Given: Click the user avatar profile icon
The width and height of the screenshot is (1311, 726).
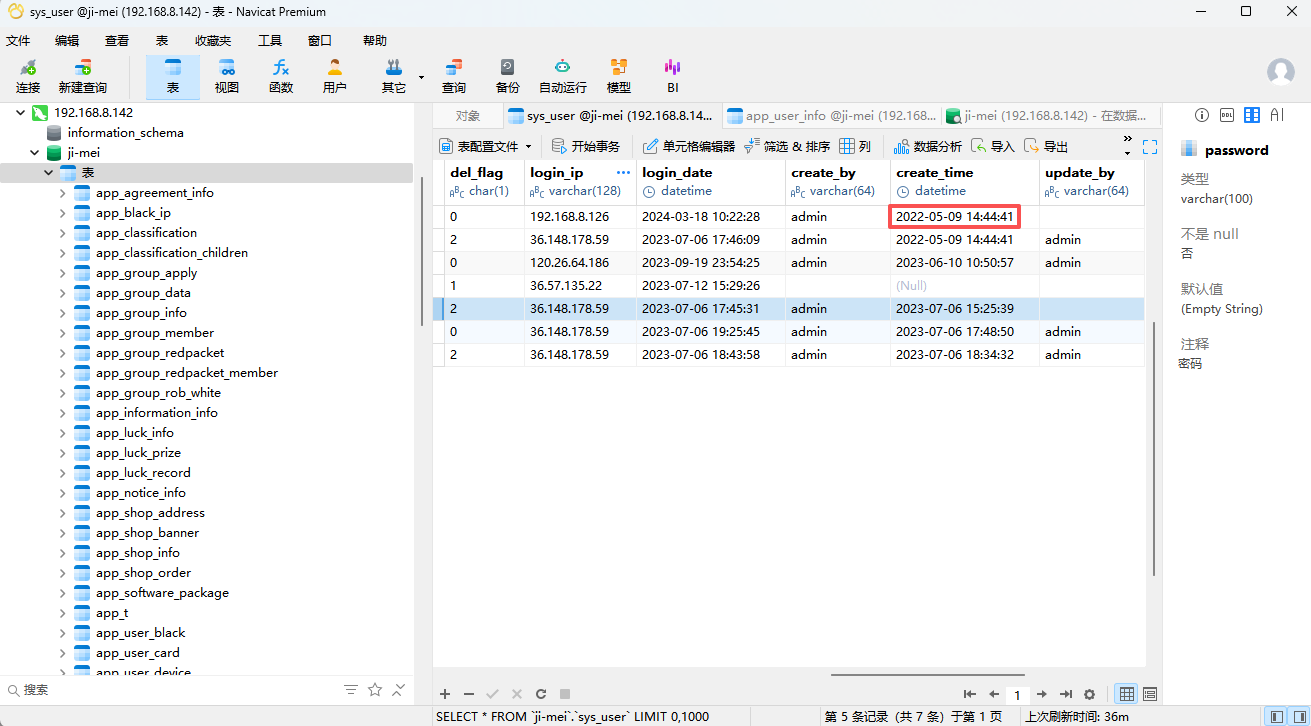Looking at the screenshot, I should pyautogui.click(x=1281, y=72).
